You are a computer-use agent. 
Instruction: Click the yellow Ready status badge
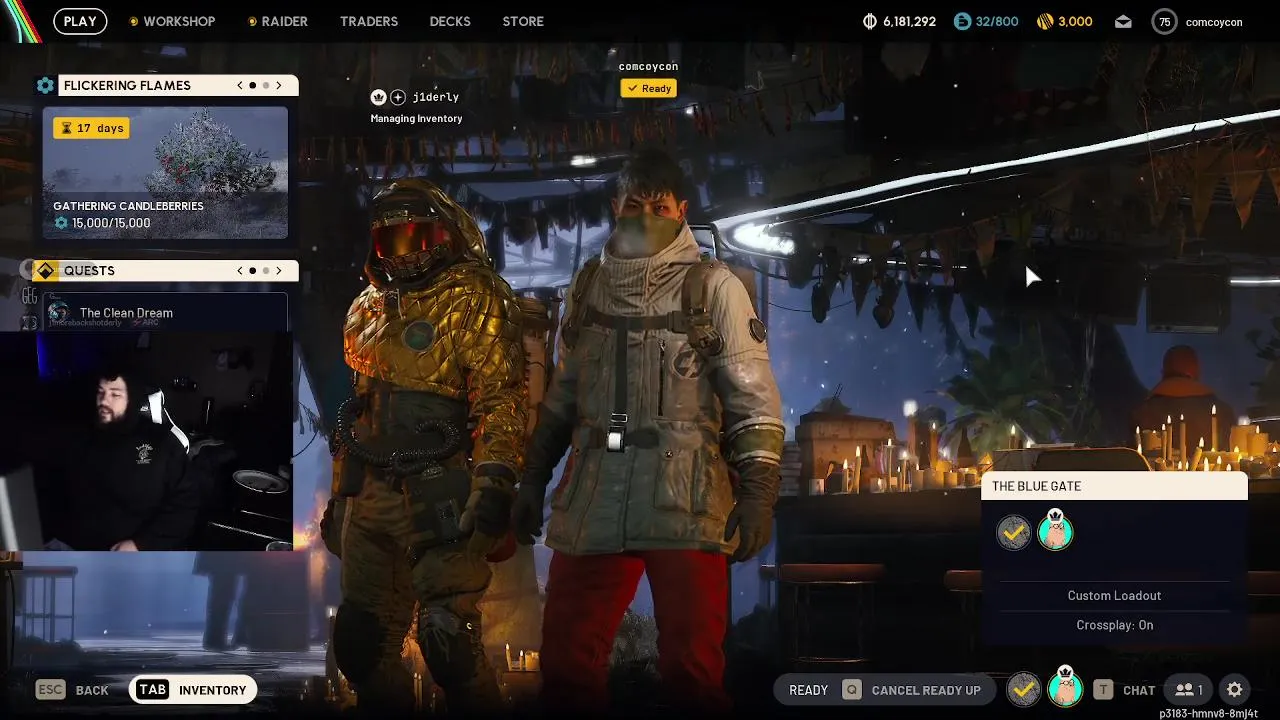click(648, 88)
